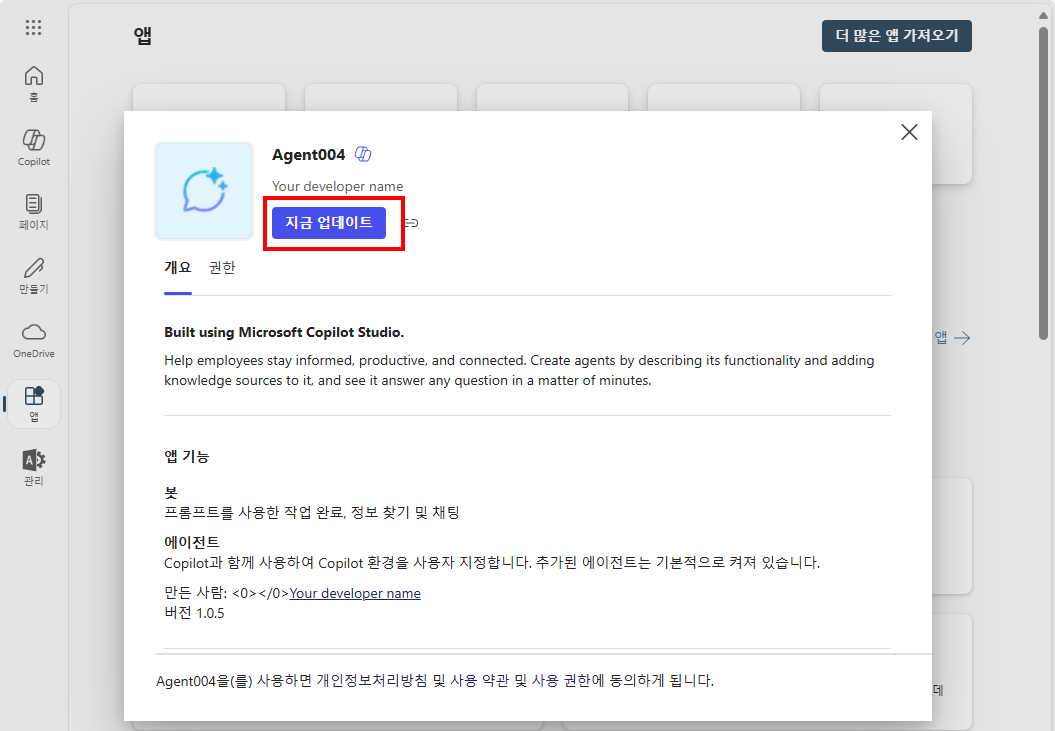Click the 앱 page heading at the top
This screenshot has height=731, width=1055.
143,36
